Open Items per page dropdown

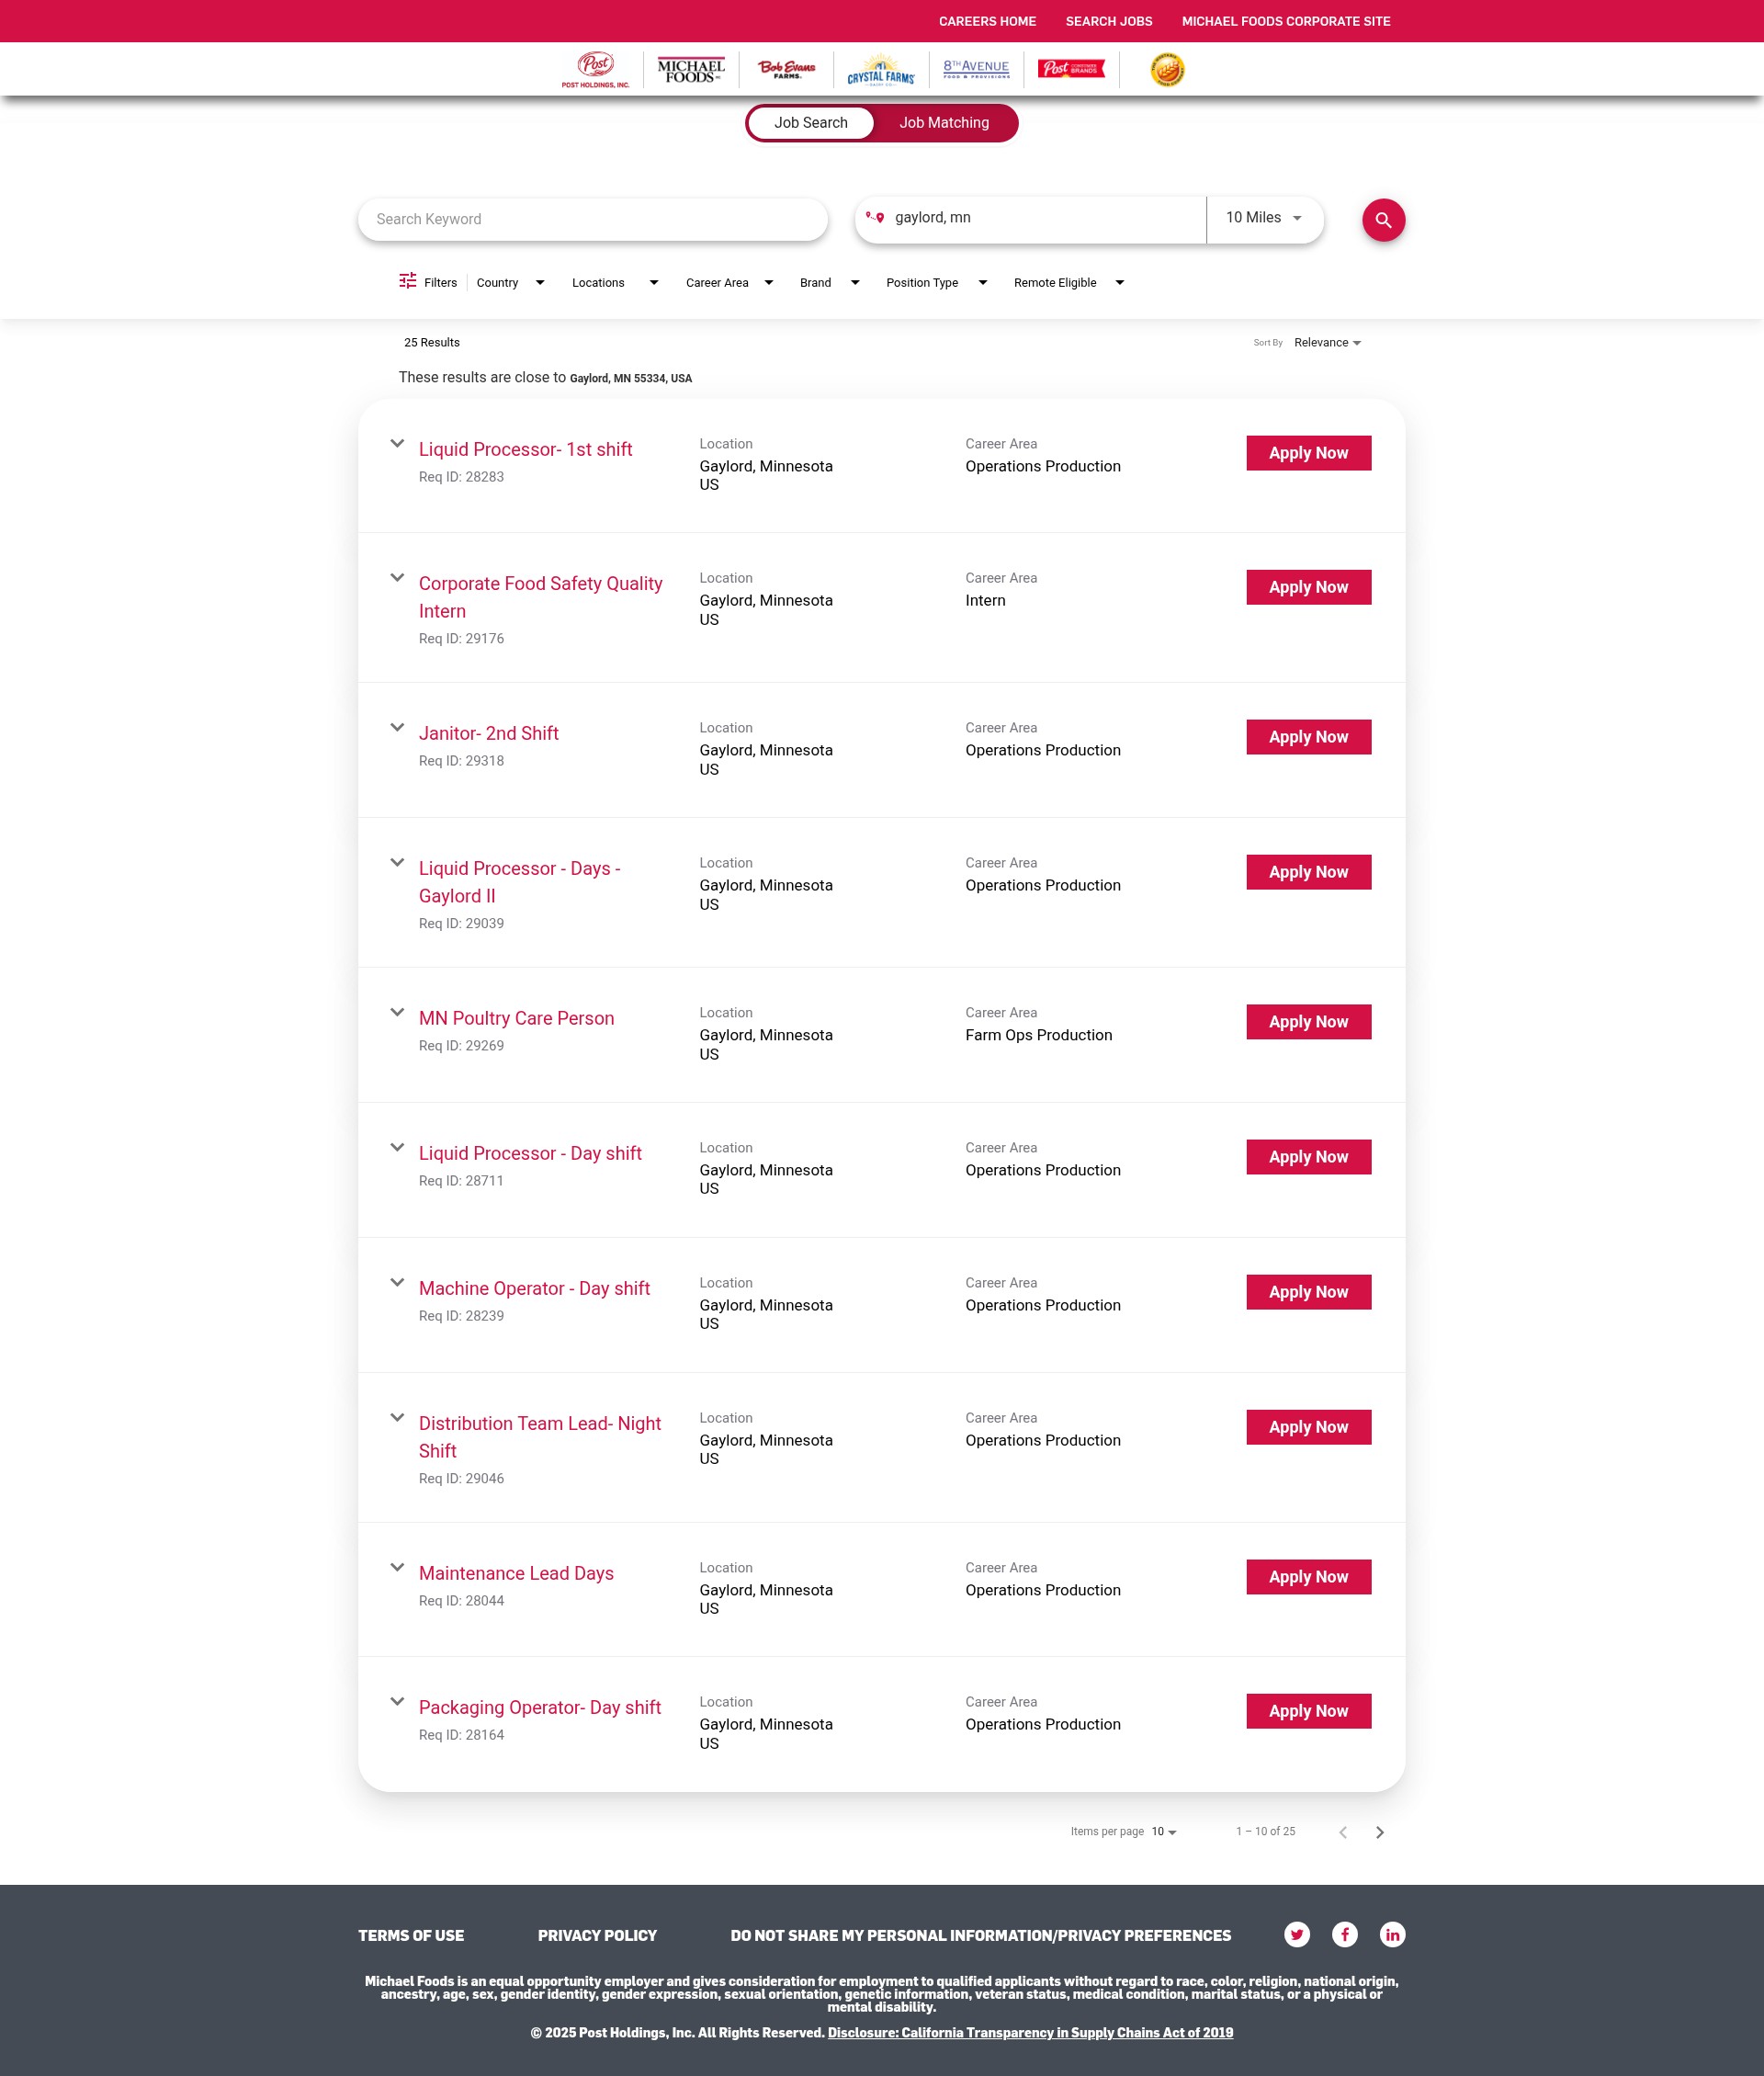click(x=1164, y=1832)
